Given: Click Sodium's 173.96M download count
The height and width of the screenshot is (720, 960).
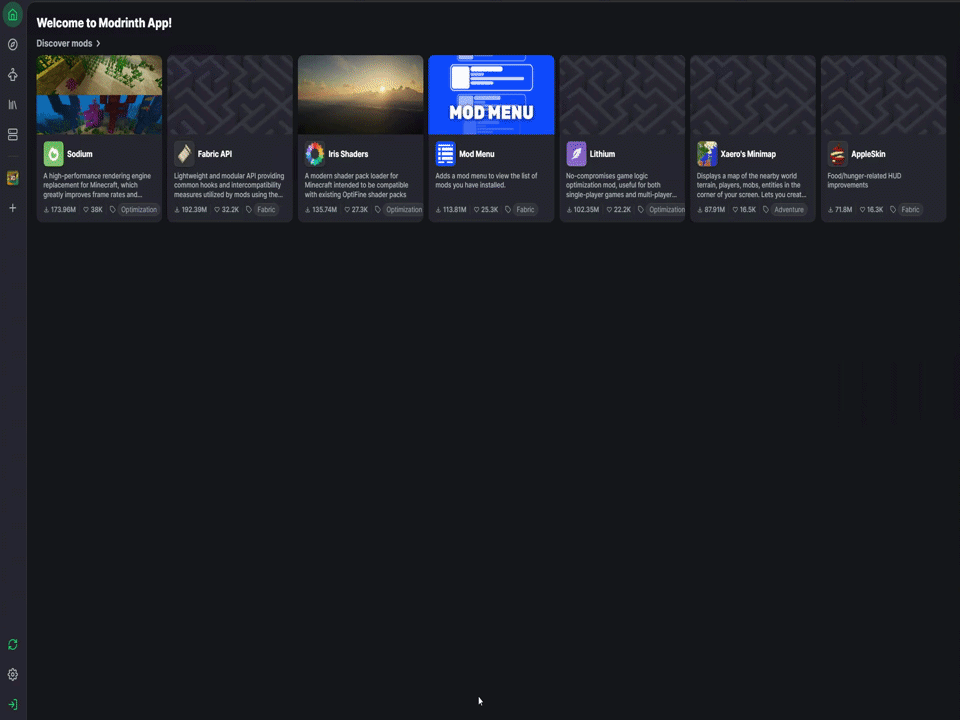Looking at the screenshot, I should click(x=59, y=209).
